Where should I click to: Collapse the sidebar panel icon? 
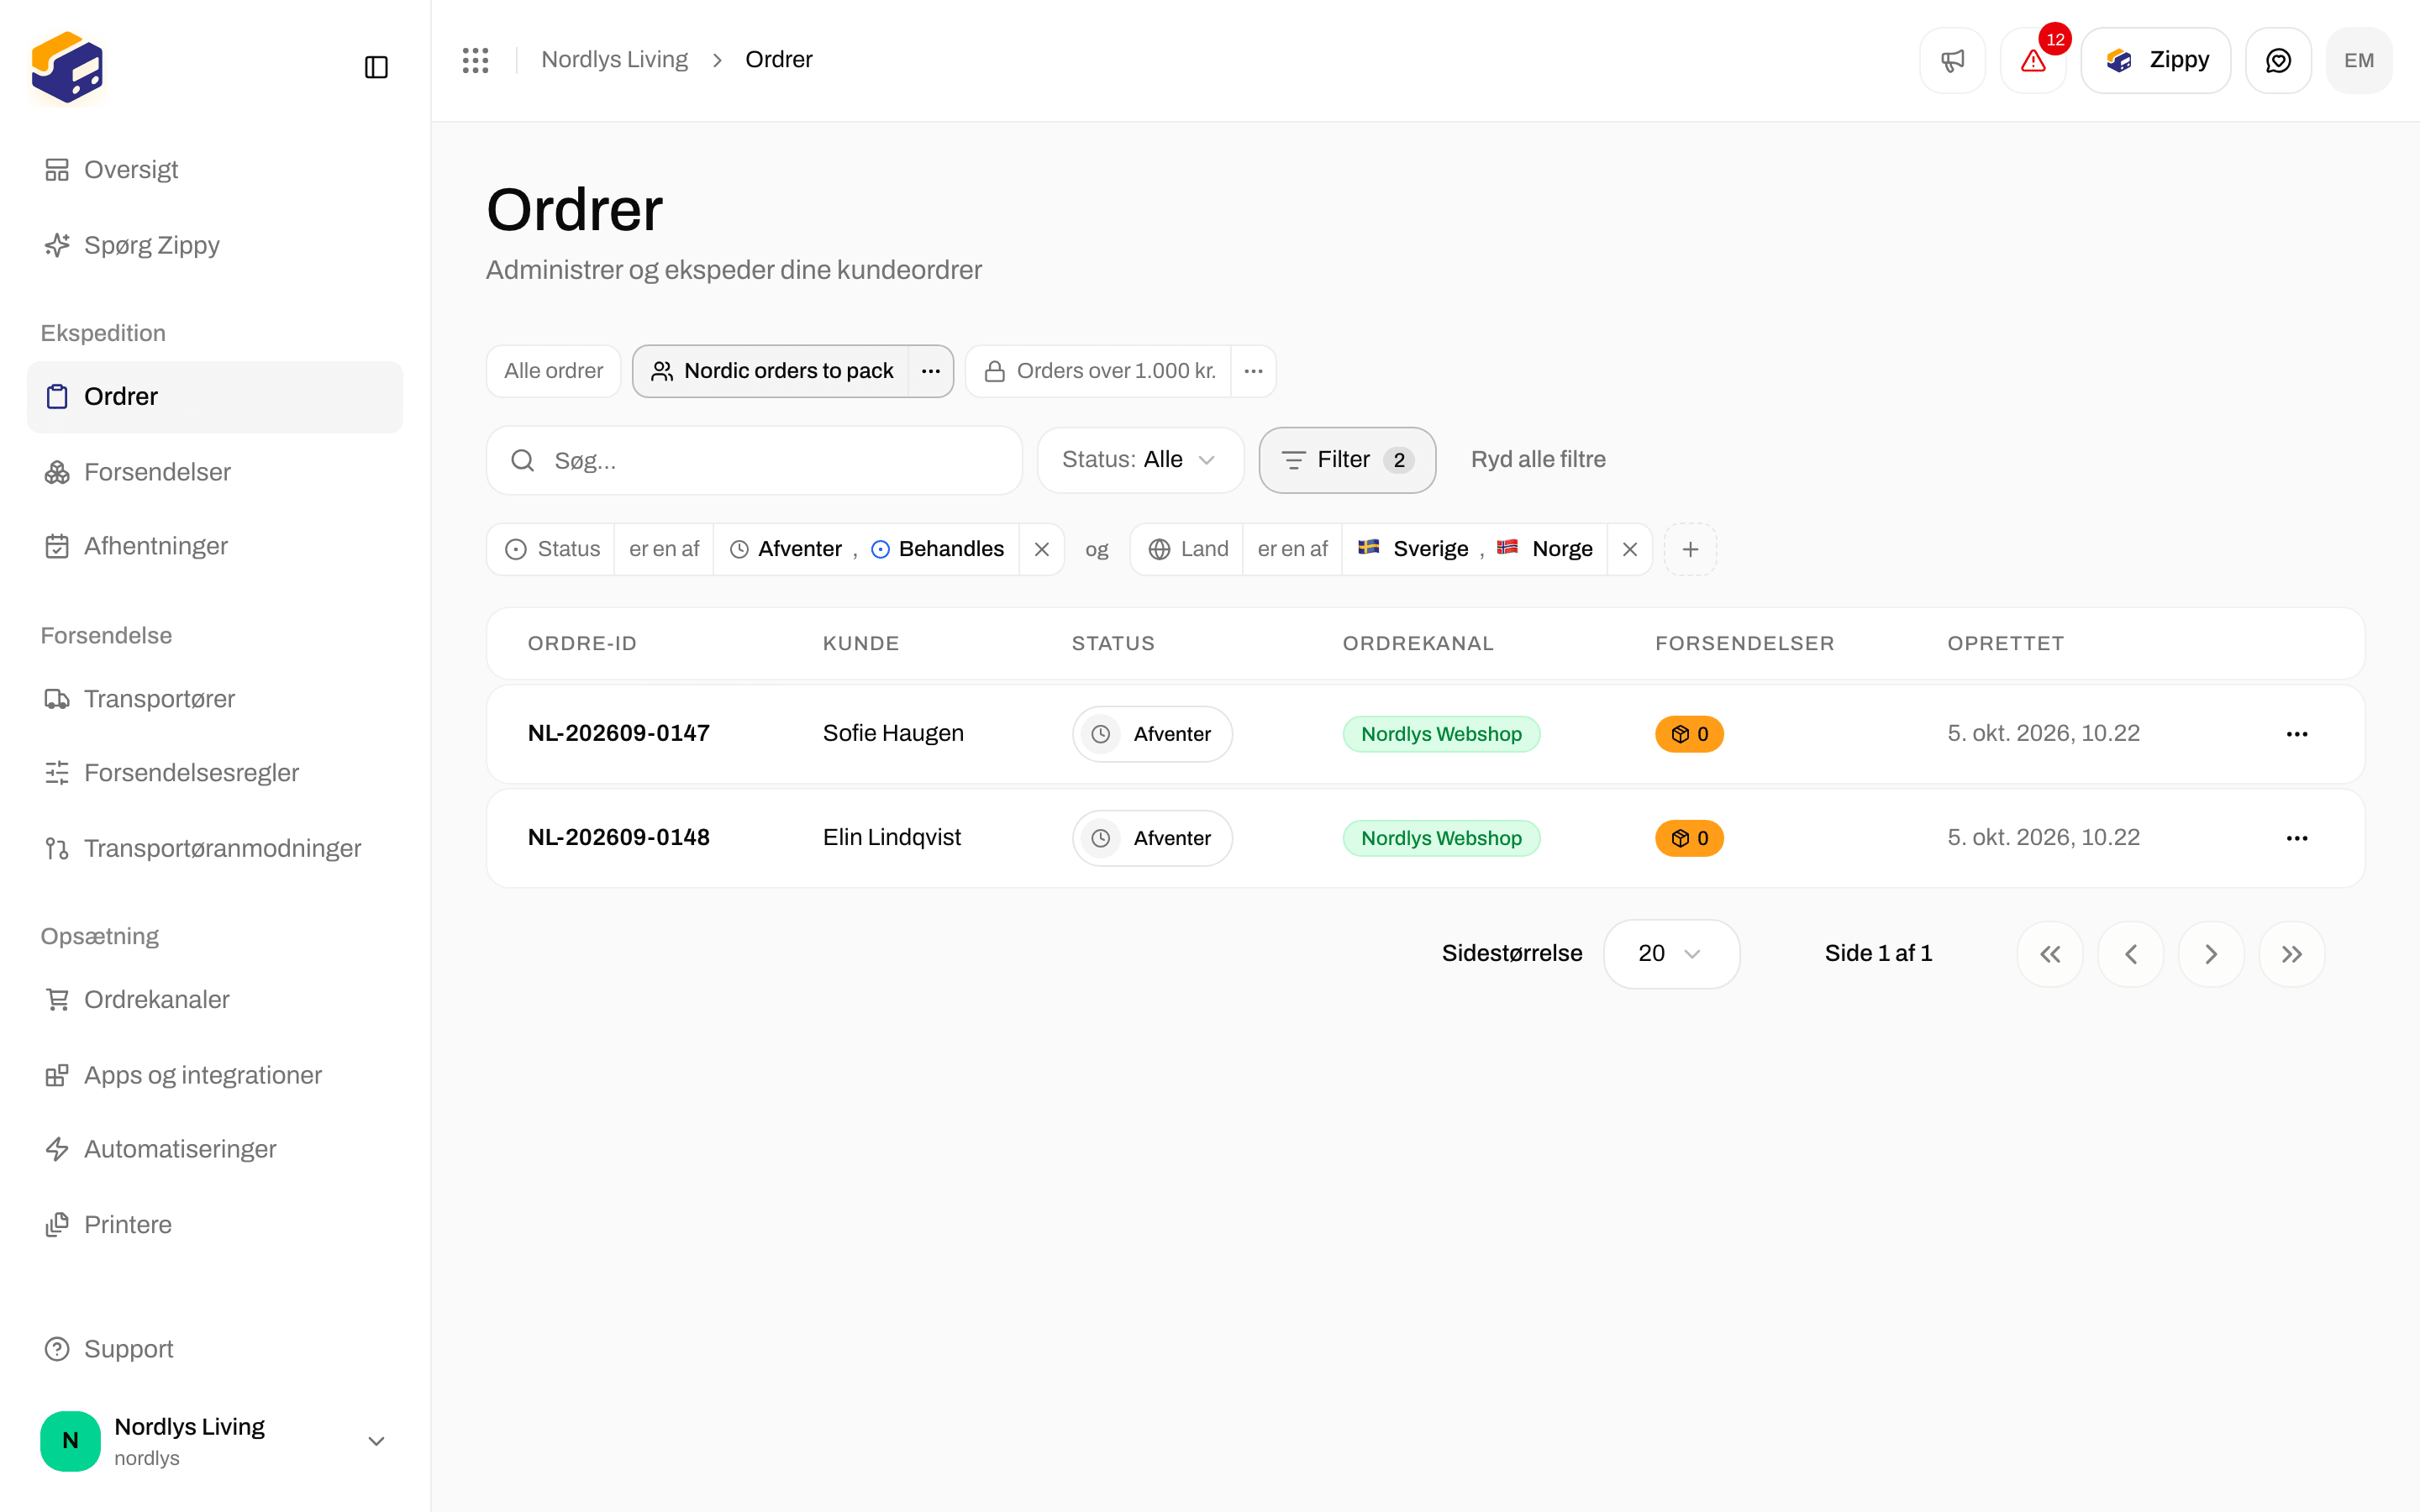coord(376,67)
